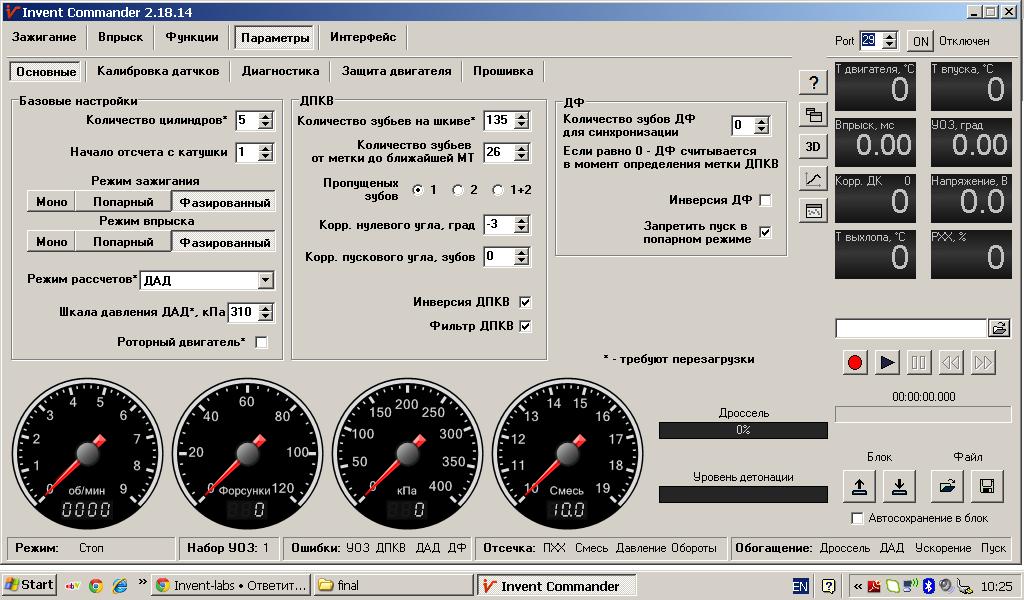The height and width of the screenshot is (600, 1024).
Task: Click the log file path input field
Action: [911, 328]
